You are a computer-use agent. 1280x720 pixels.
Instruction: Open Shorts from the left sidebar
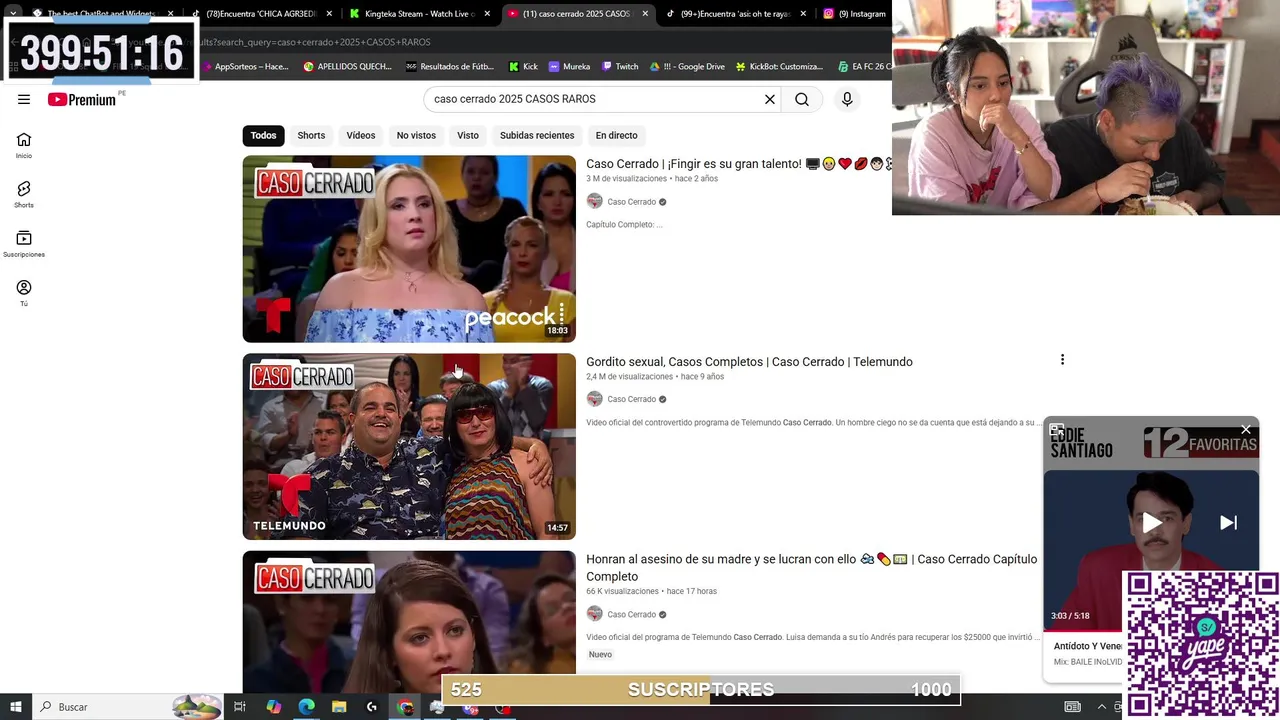[x=24, y=195]
